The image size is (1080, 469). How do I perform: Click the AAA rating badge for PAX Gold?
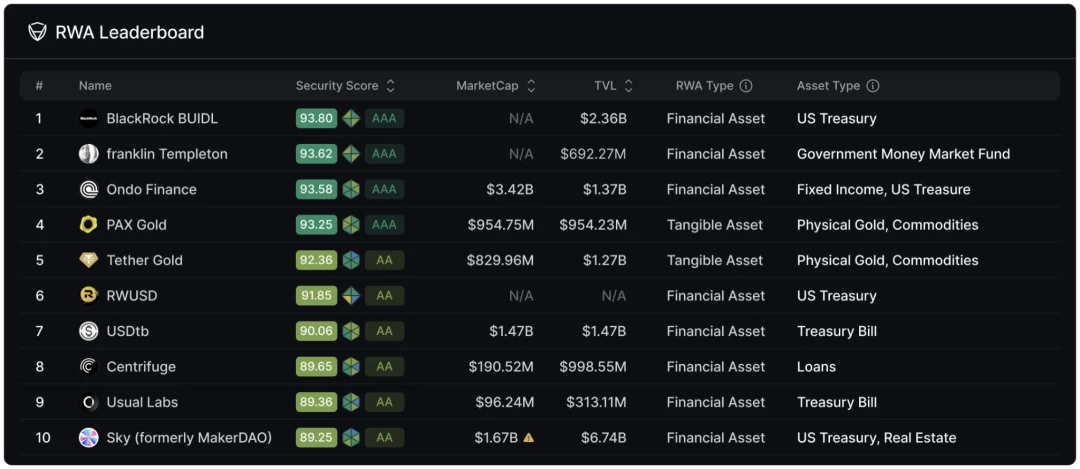(x=384, y=225)
